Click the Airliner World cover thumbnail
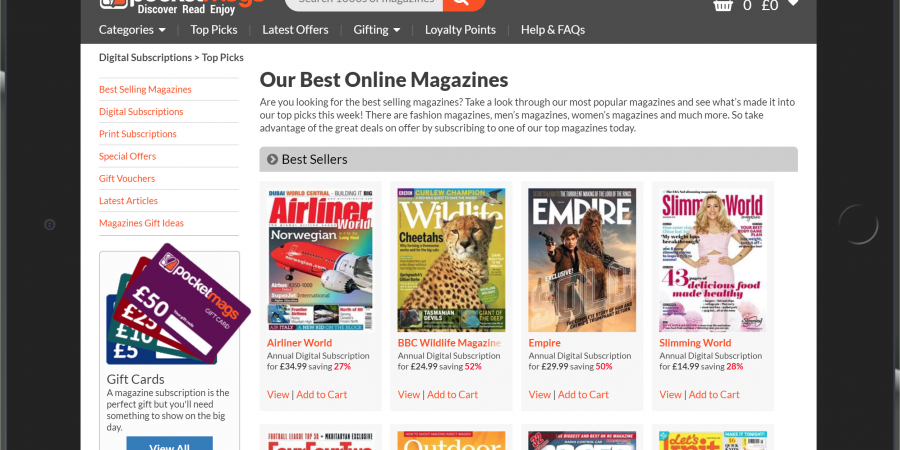The width and height of the screenshot is (900, 450). pyautogui.click(x=320, y=260)
